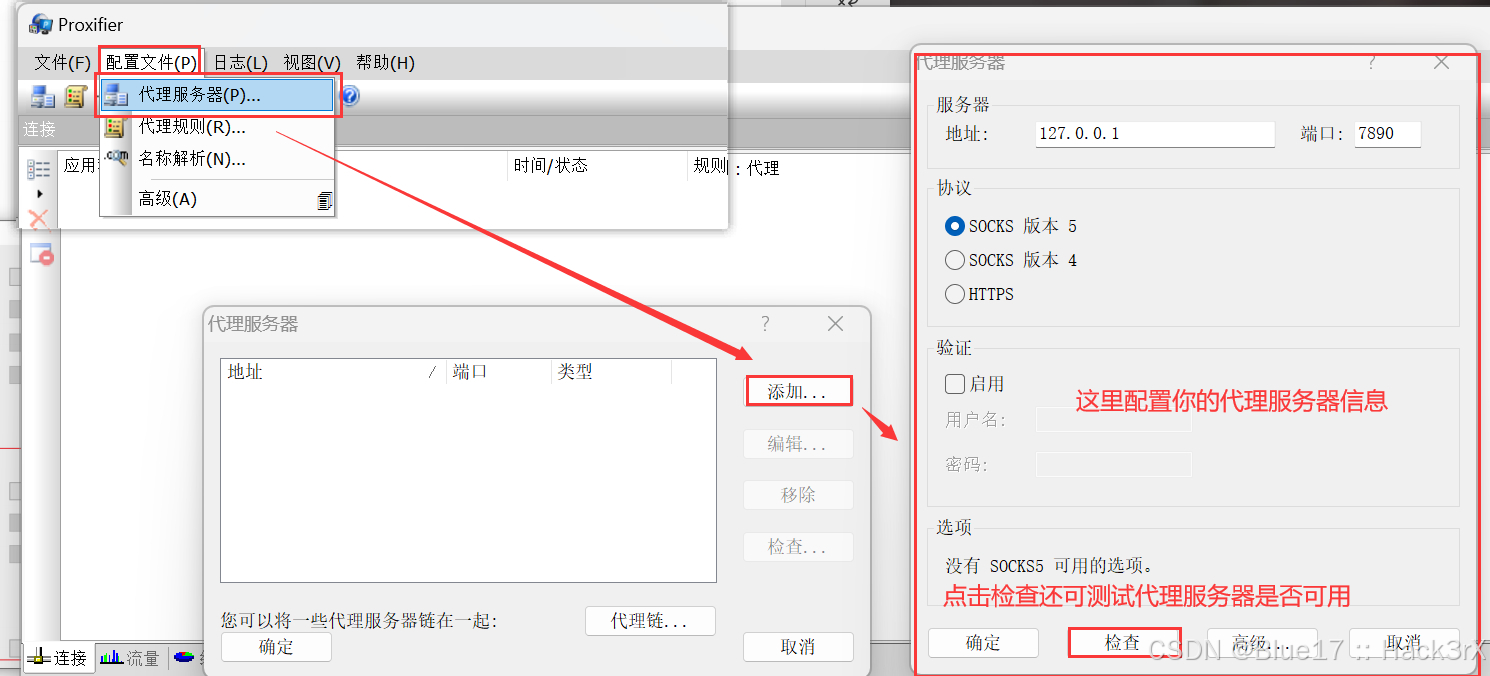Open the 文件(F) menu
1490x676 pixels.
(x=63, y=63)
